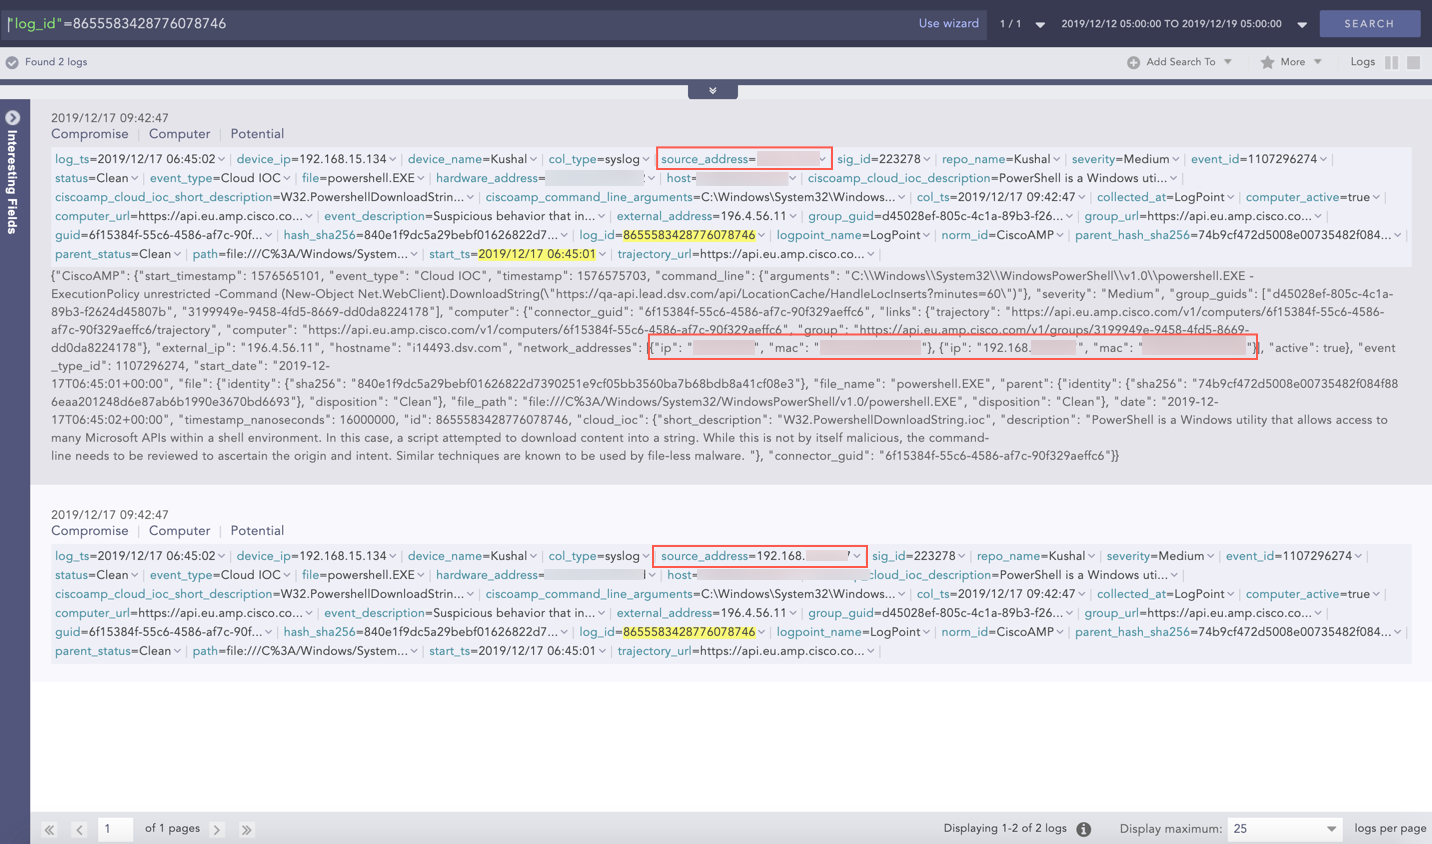
Task: Jump to first page with double-left arrow
Action: point(48,829)
